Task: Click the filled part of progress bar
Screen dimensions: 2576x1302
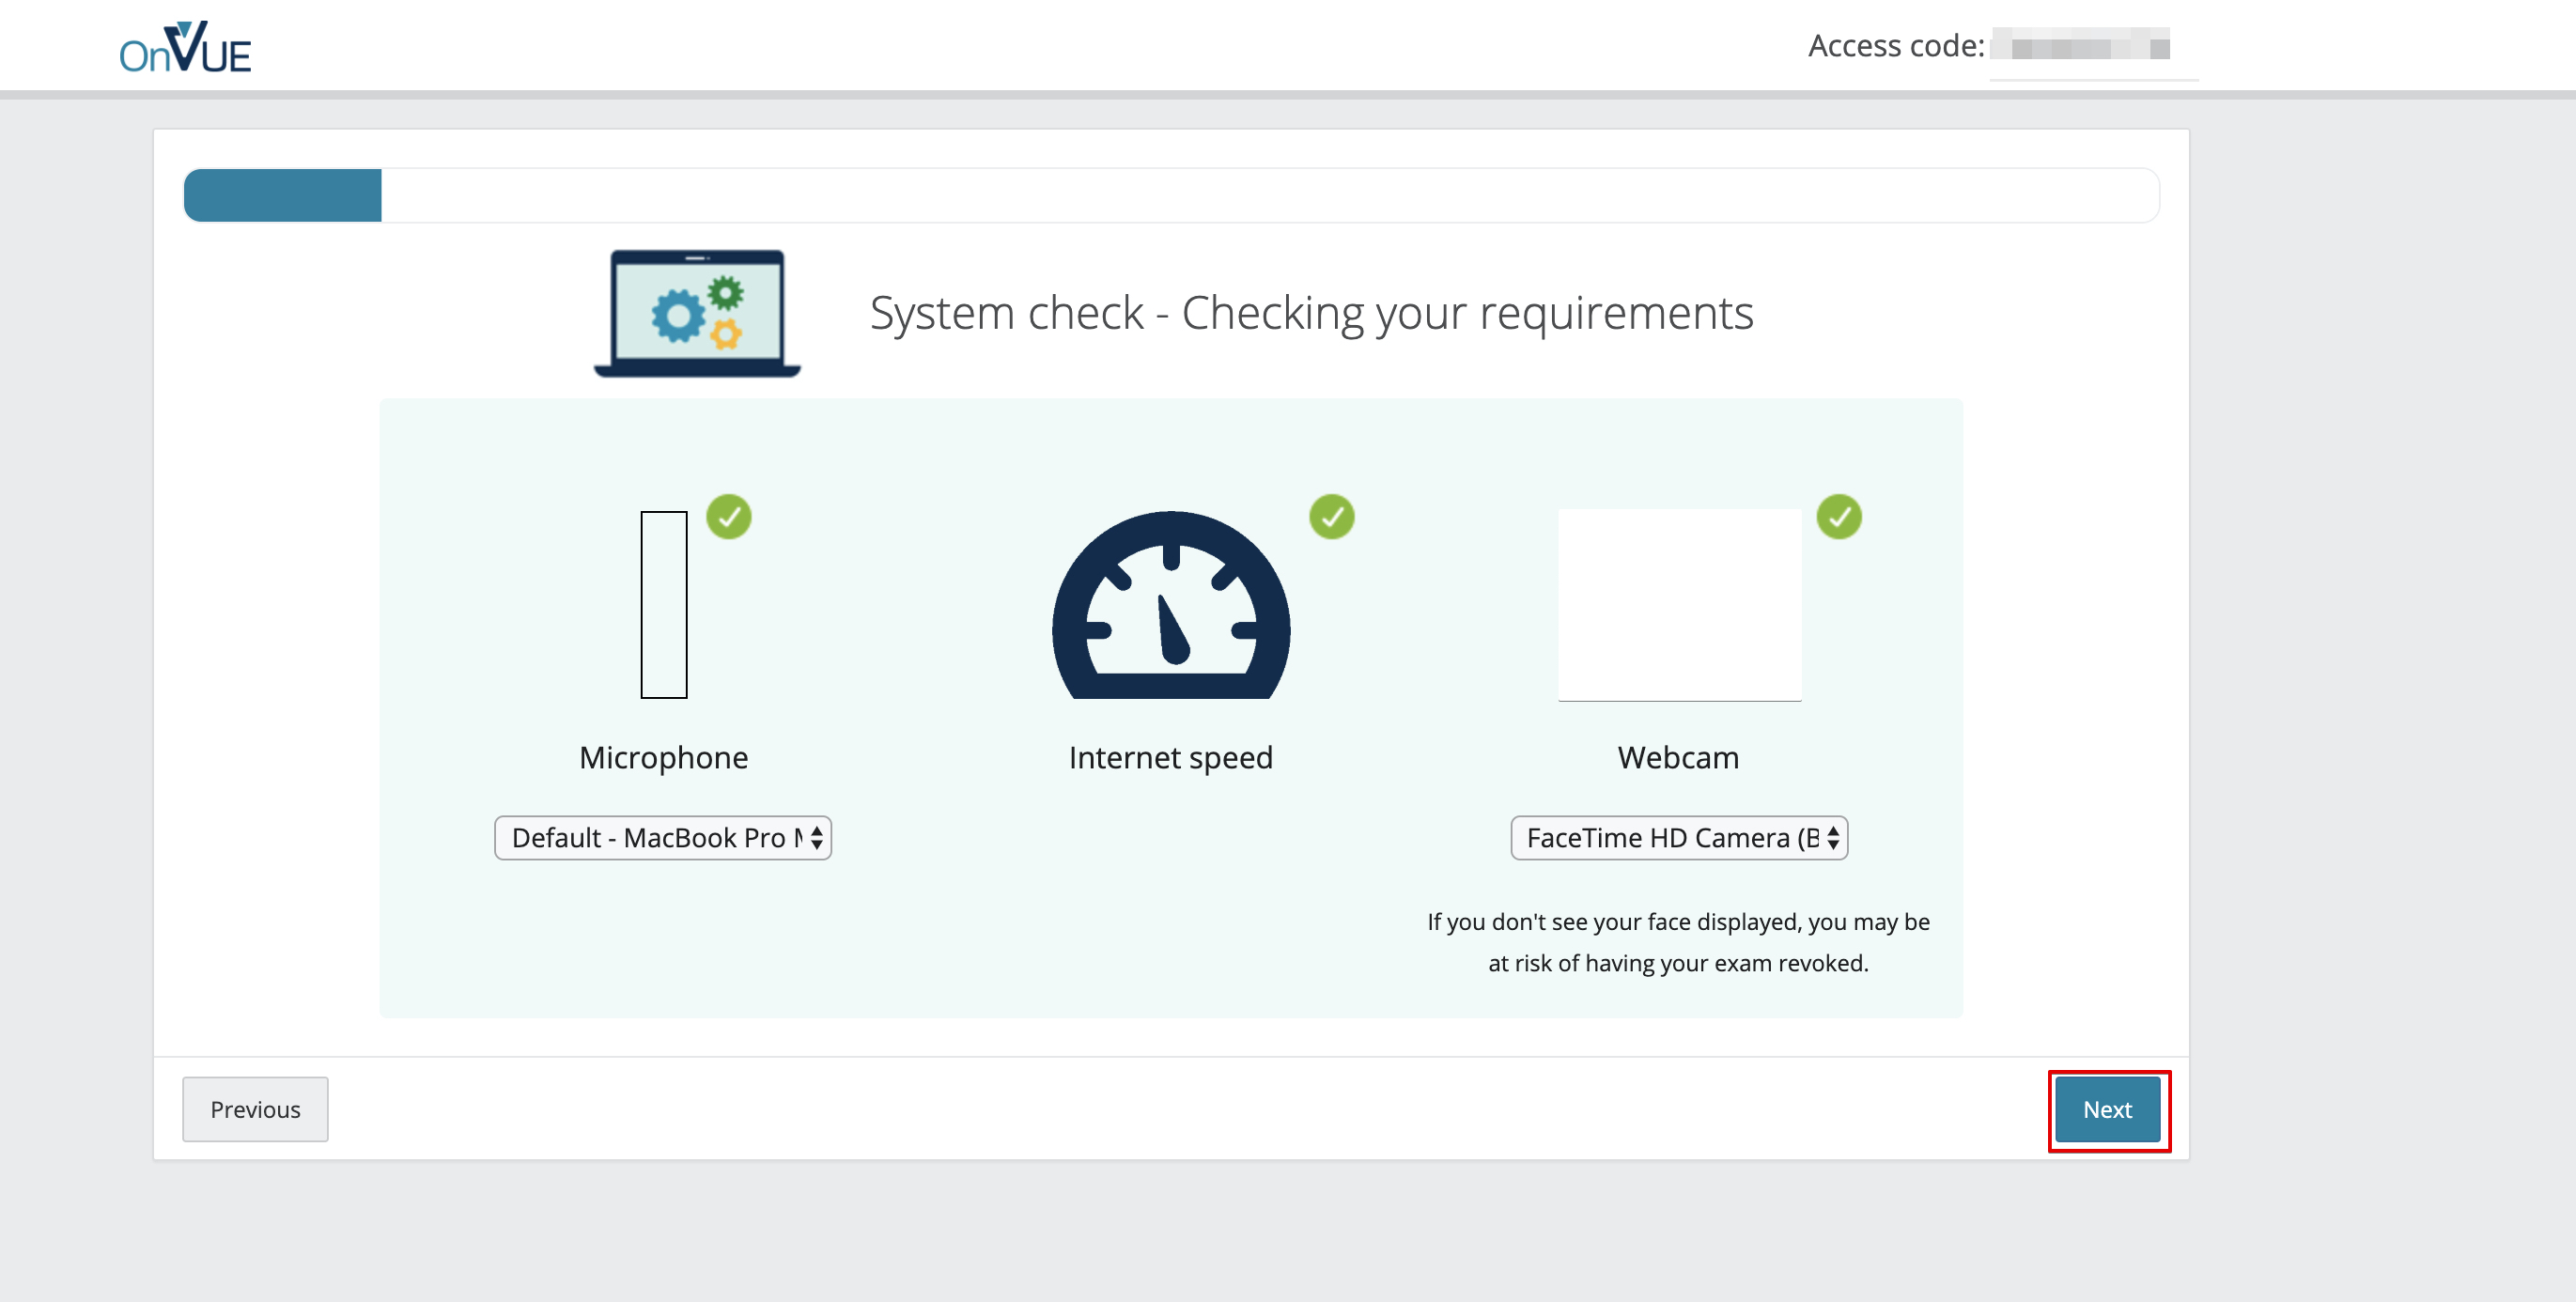Action: click(x=283, y=195)
